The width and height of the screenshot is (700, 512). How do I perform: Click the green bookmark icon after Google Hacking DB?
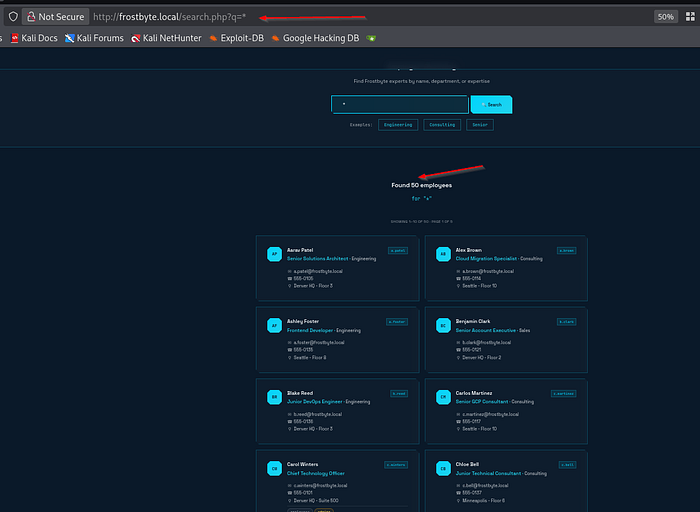[371, 38]
